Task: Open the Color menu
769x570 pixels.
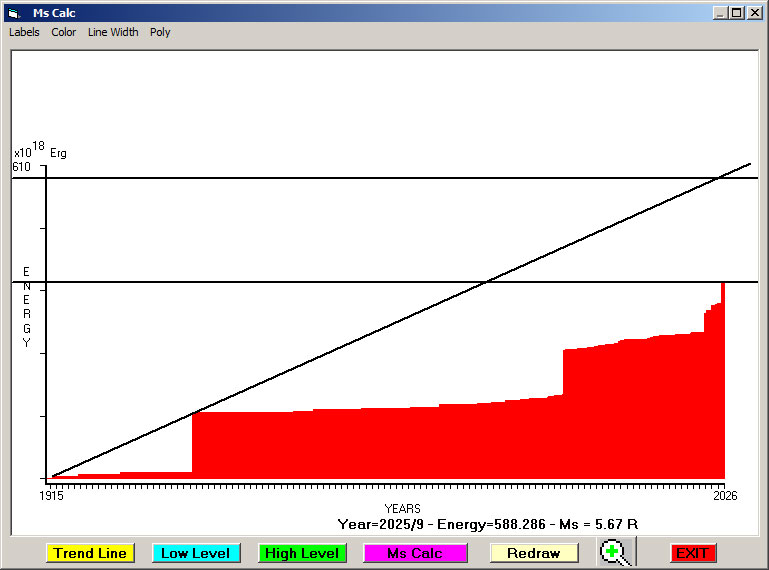Action: point(64,32)
